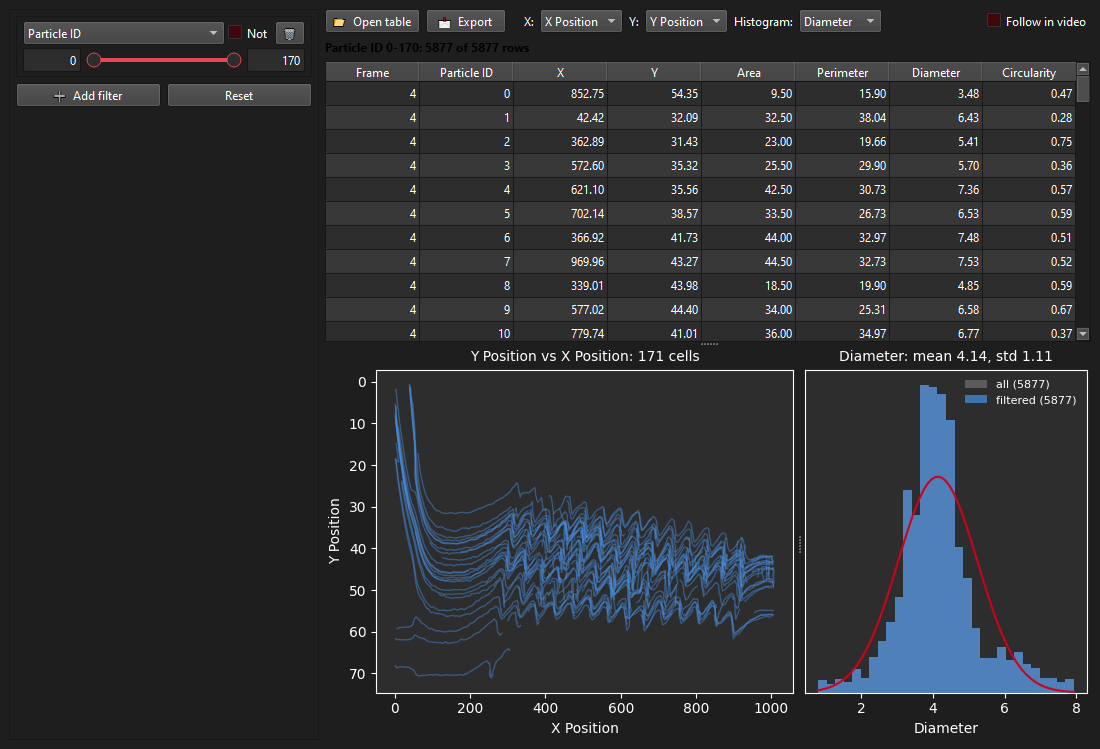Viewport: 1100px width, 749px height.
Task: Select Circularity value 0.75 cell
Action: coord(1029,142)
